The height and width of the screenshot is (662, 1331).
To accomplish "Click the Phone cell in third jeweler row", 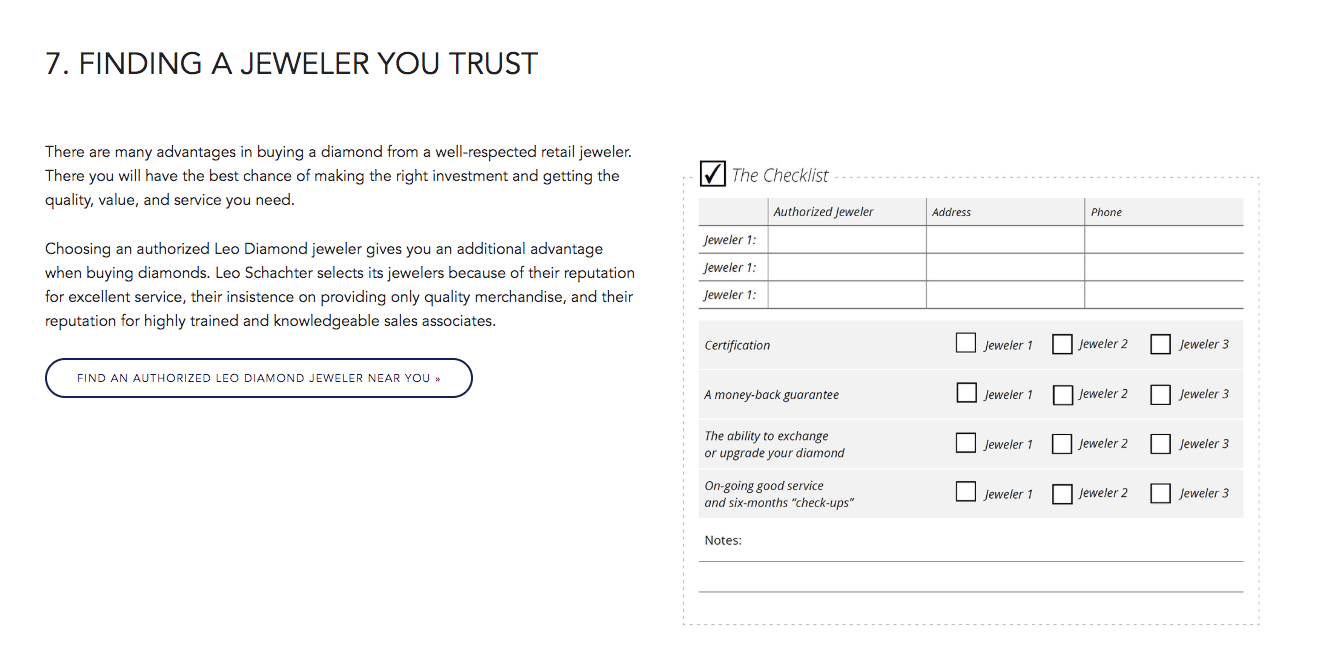I will (x=1164, y=295).
